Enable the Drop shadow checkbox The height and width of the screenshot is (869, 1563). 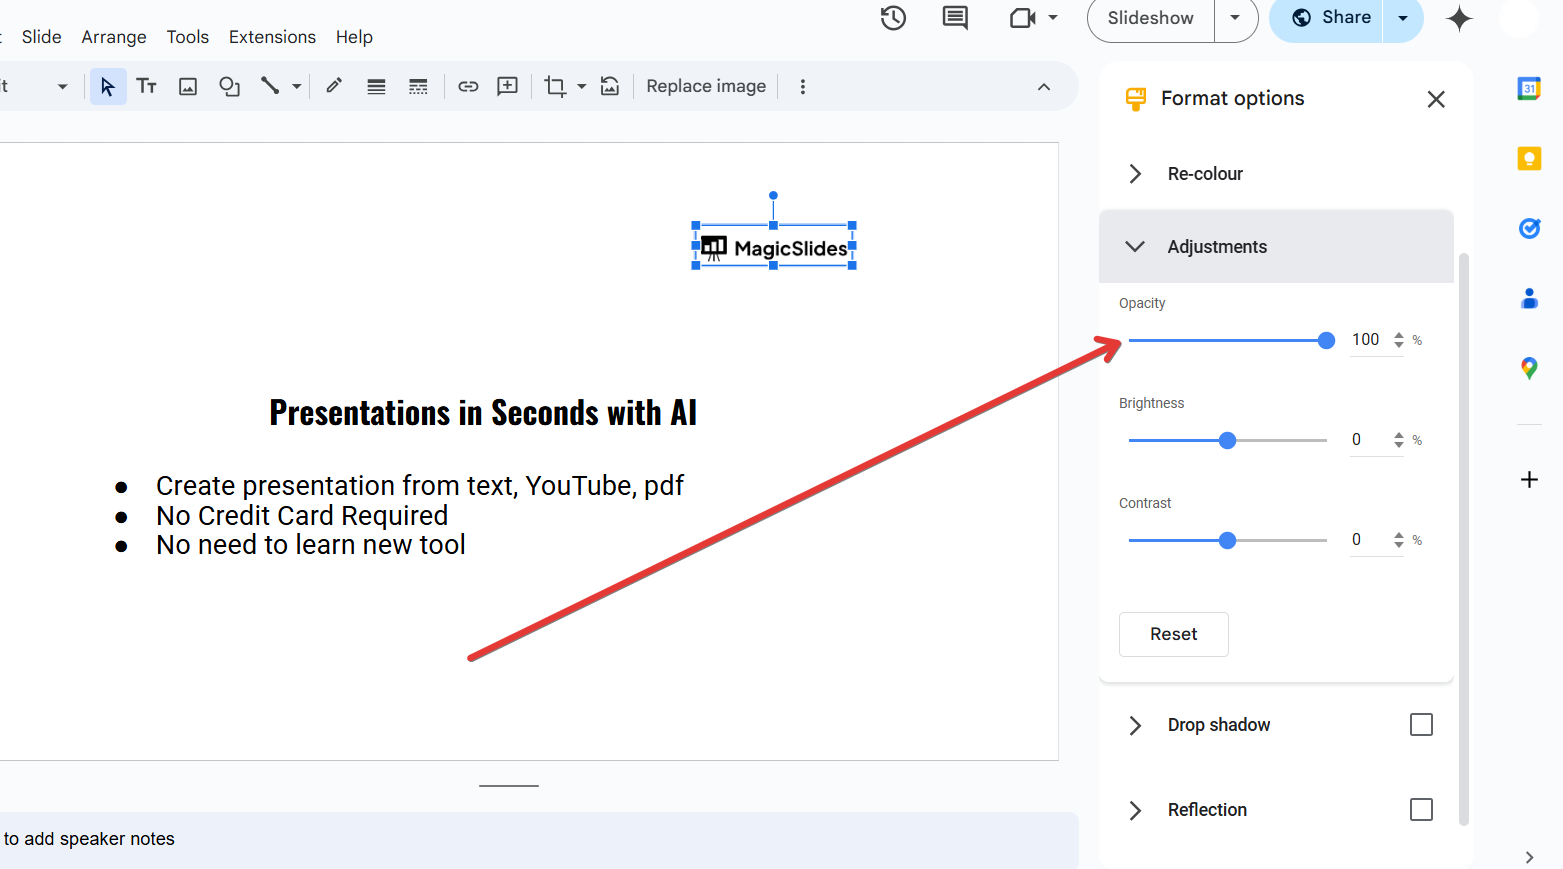(x=1421, y=725)
